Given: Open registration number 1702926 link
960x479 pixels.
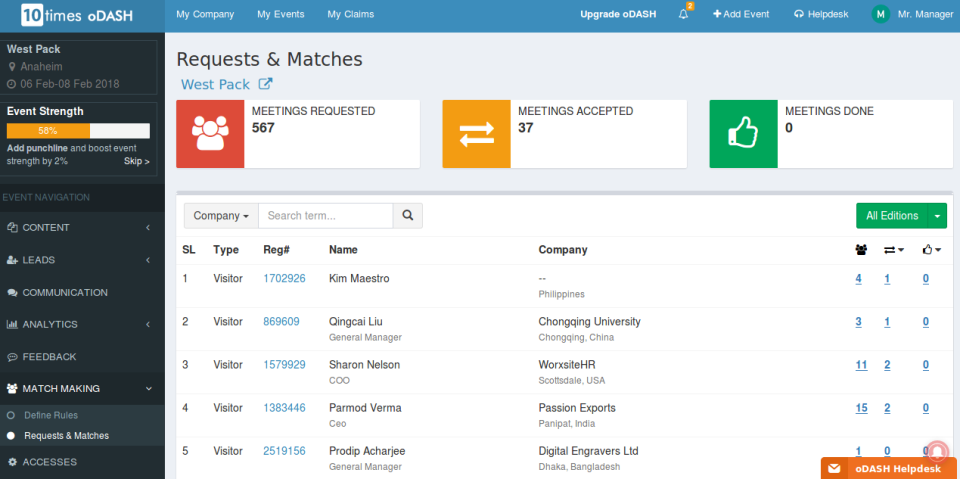Looking at the screenshot, I should [x=284, y=279].
